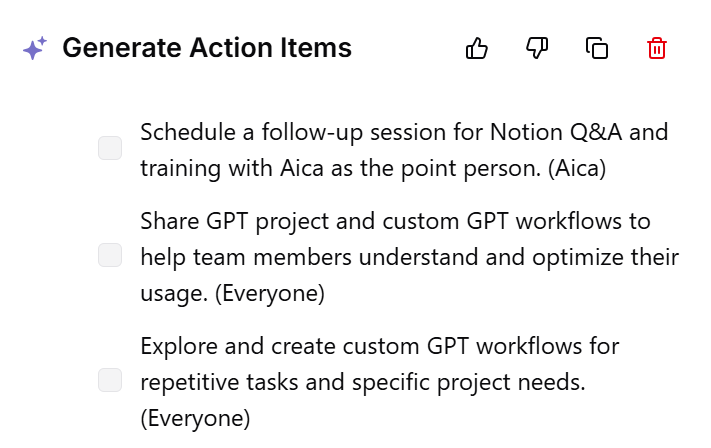Tick the Share GPT project checkbox
711x448 pixels.
click(110, 256)
